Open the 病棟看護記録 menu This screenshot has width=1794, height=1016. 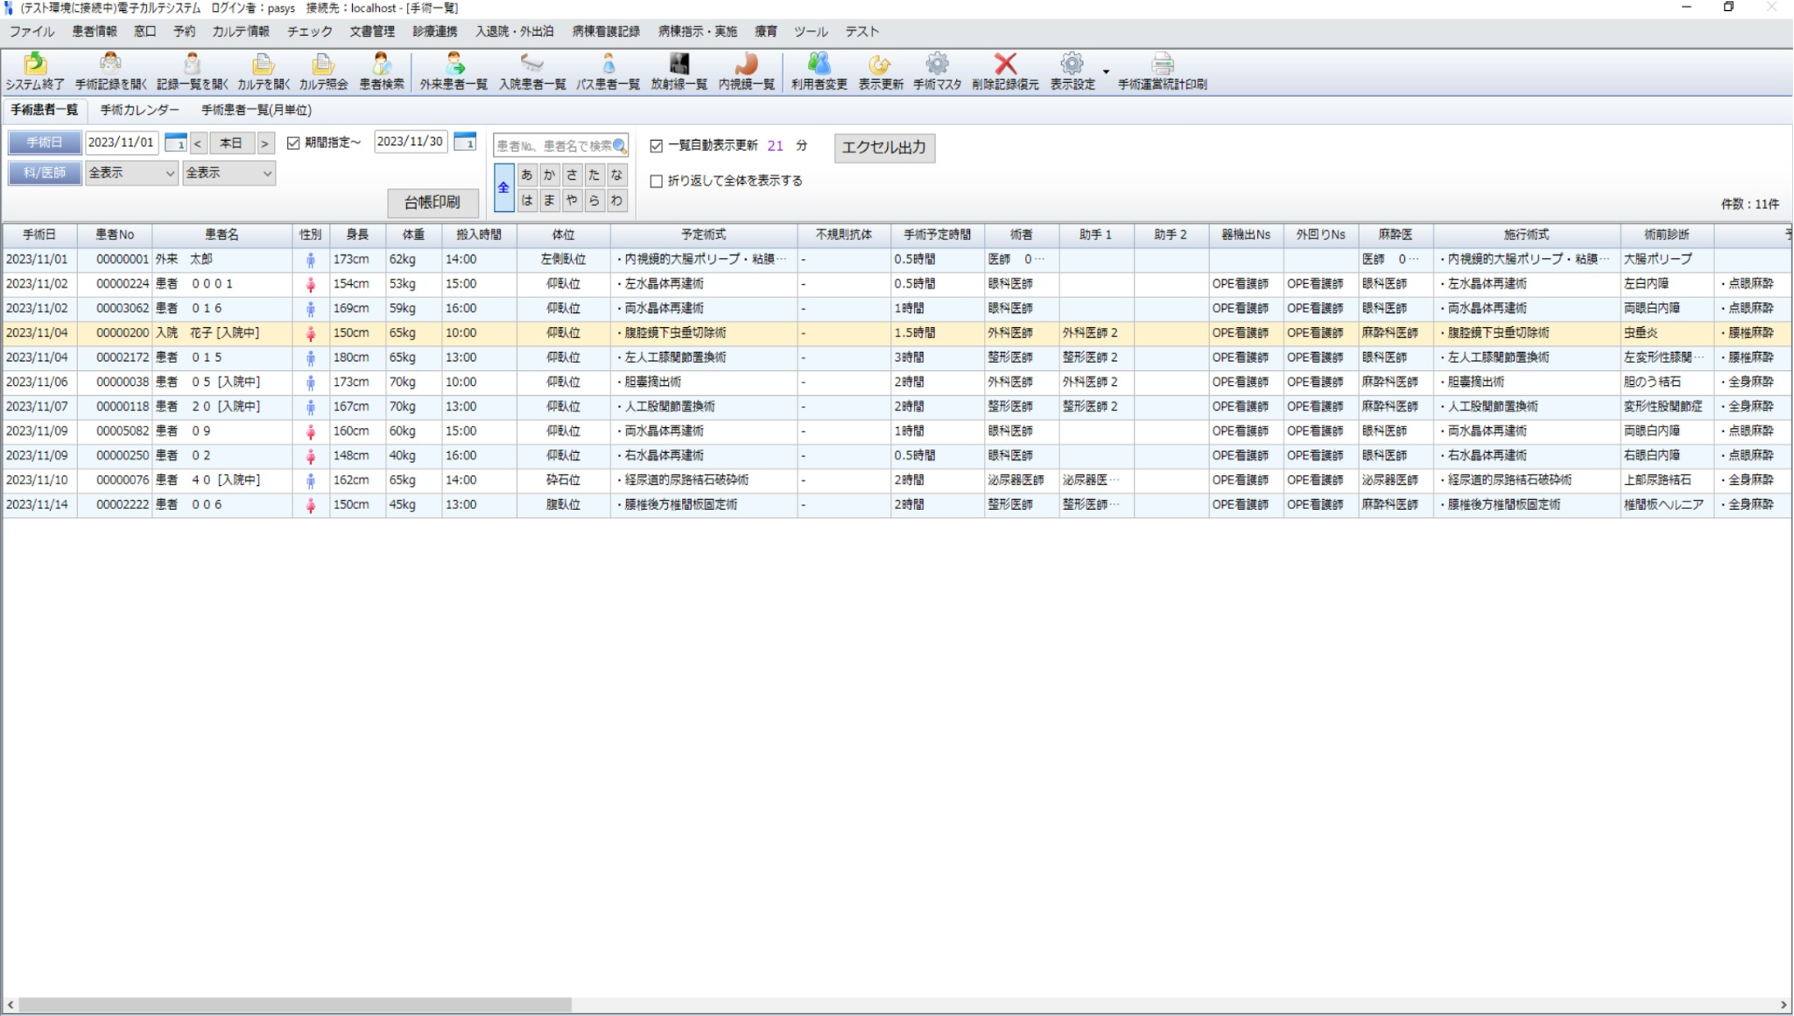coord(606,32)
